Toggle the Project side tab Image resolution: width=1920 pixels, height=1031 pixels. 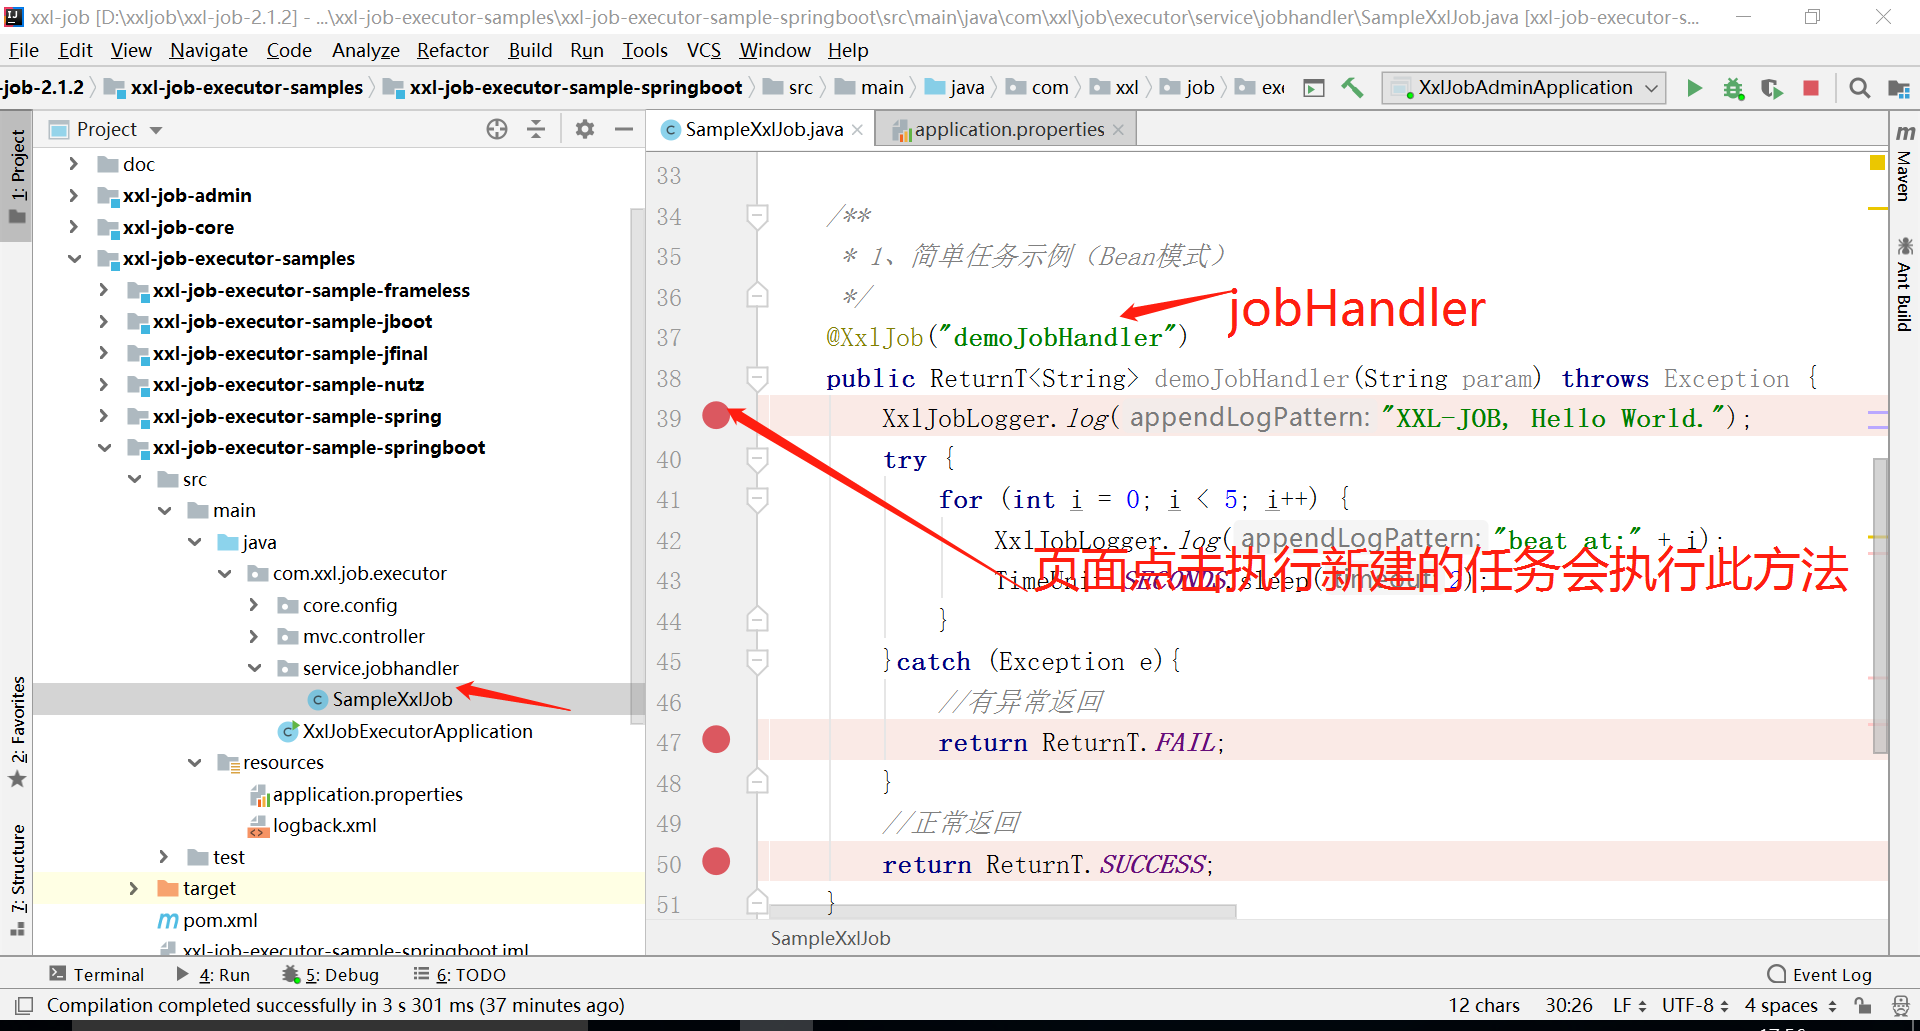click(18, 176)
